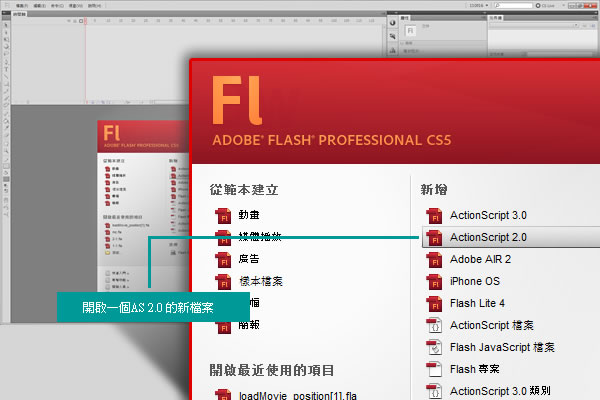Select the Subselection tool in the tools panel
Image resolution: width=600 pixels, height=400 pixels.
(x=6, y=32)
